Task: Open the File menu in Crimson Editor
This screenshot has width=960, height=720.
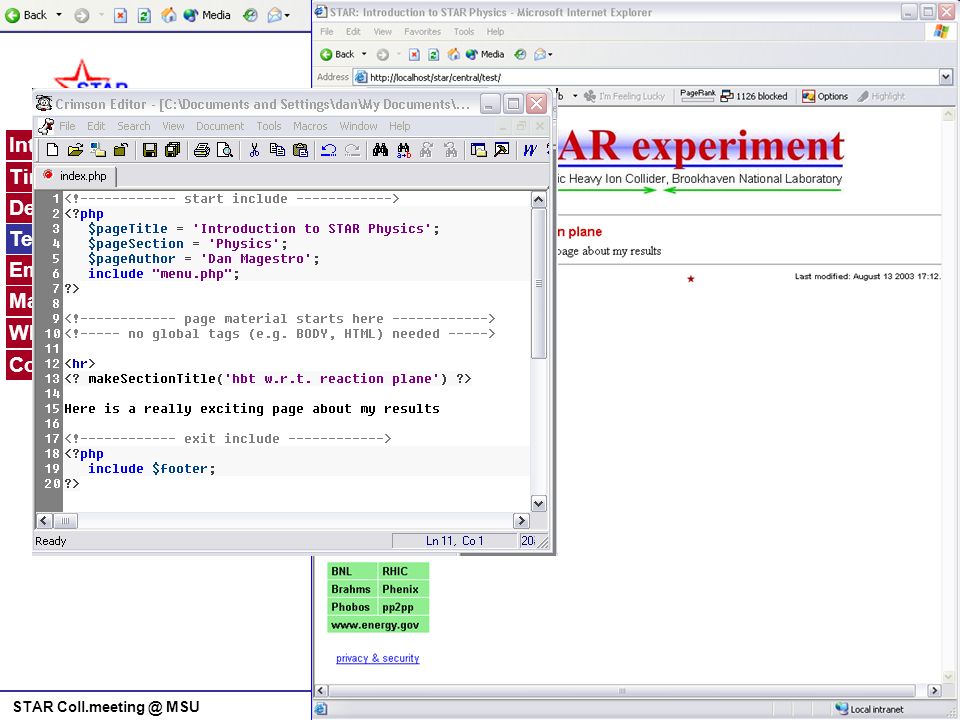Action: (x=67, y=126)
